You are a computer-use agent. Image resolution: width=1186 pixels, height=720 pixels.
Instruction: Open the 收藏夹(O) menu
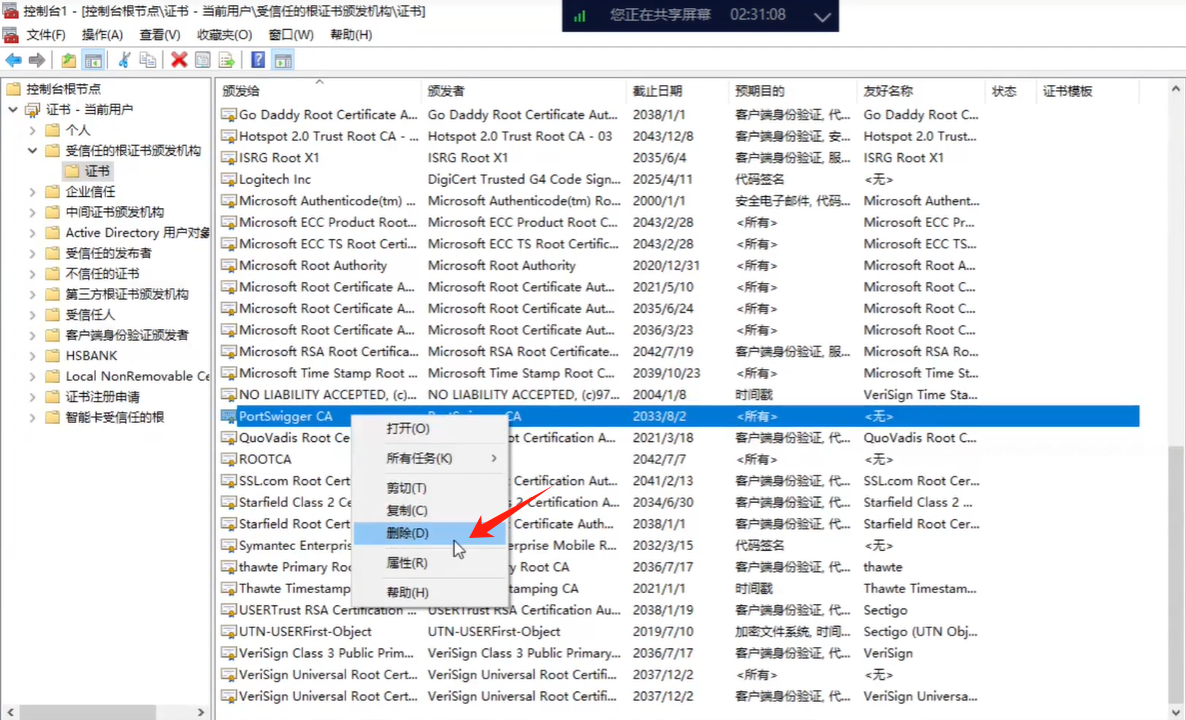[x=225, y=35]
